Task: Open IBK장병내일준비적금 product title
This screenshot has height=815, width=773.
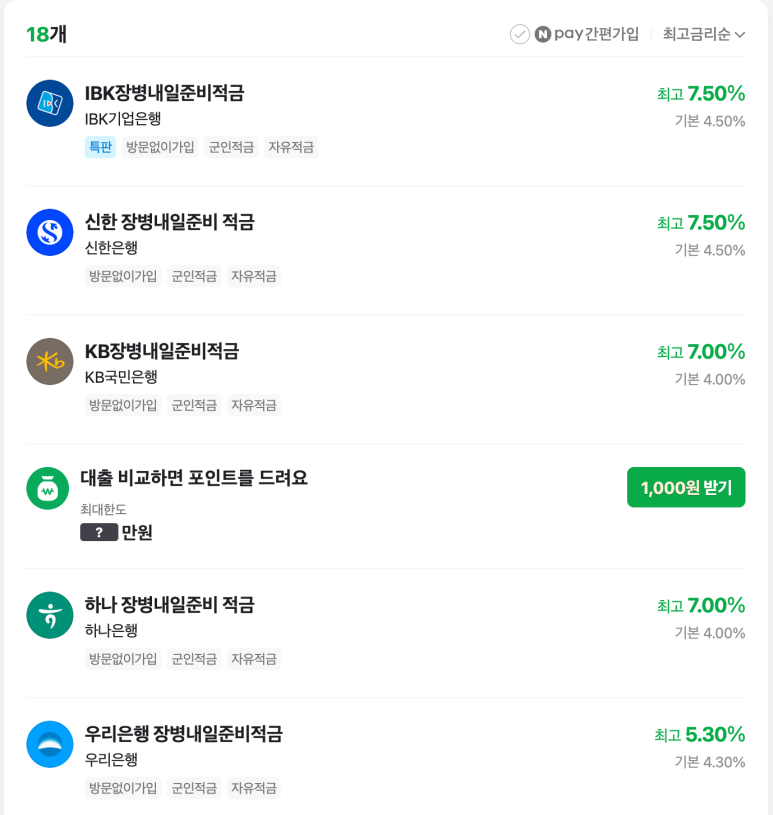Action: (x=164, y=94)
